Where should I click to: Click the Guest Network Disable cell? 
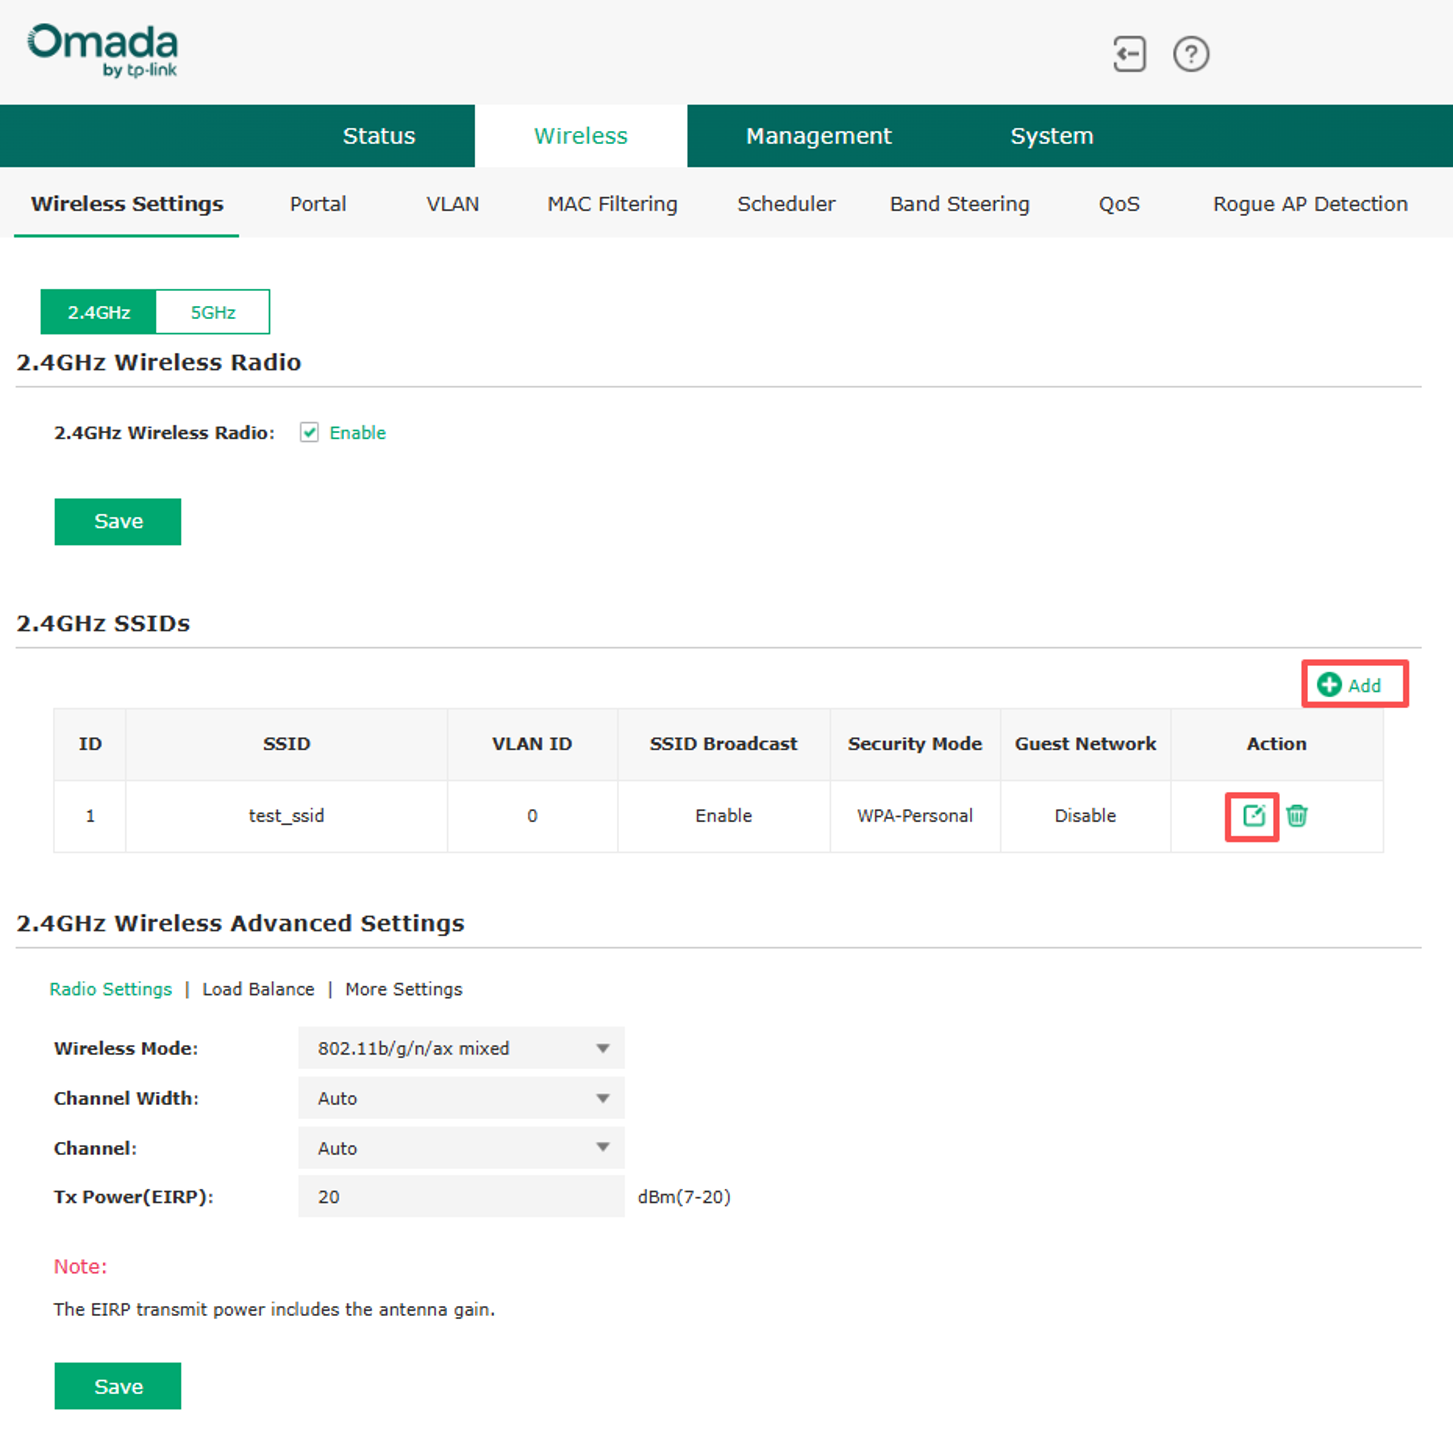tap(1085, 816)
